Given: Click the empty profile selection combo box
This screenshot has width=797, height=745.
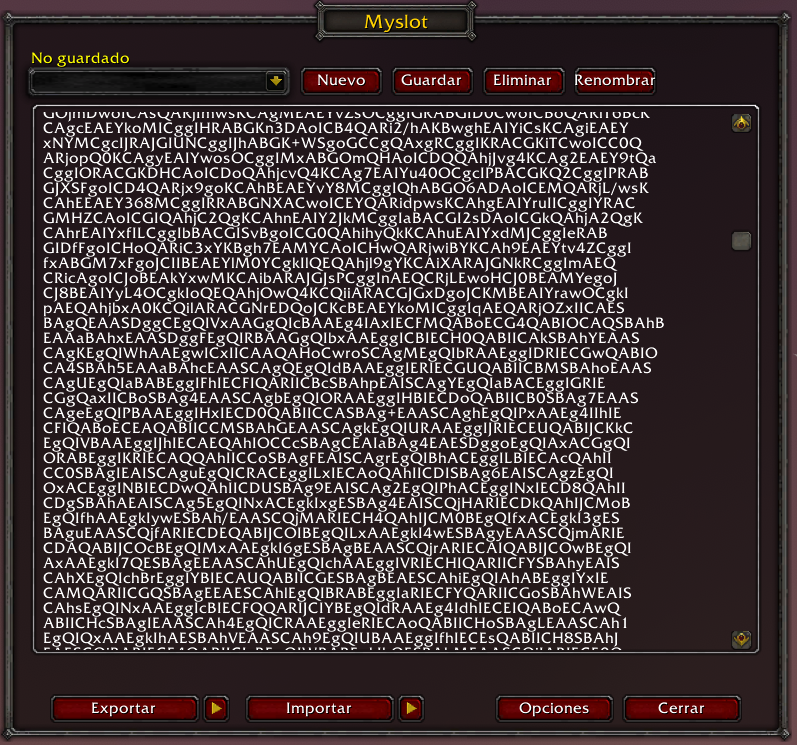Looking at the screenshot, I should 150,81.
